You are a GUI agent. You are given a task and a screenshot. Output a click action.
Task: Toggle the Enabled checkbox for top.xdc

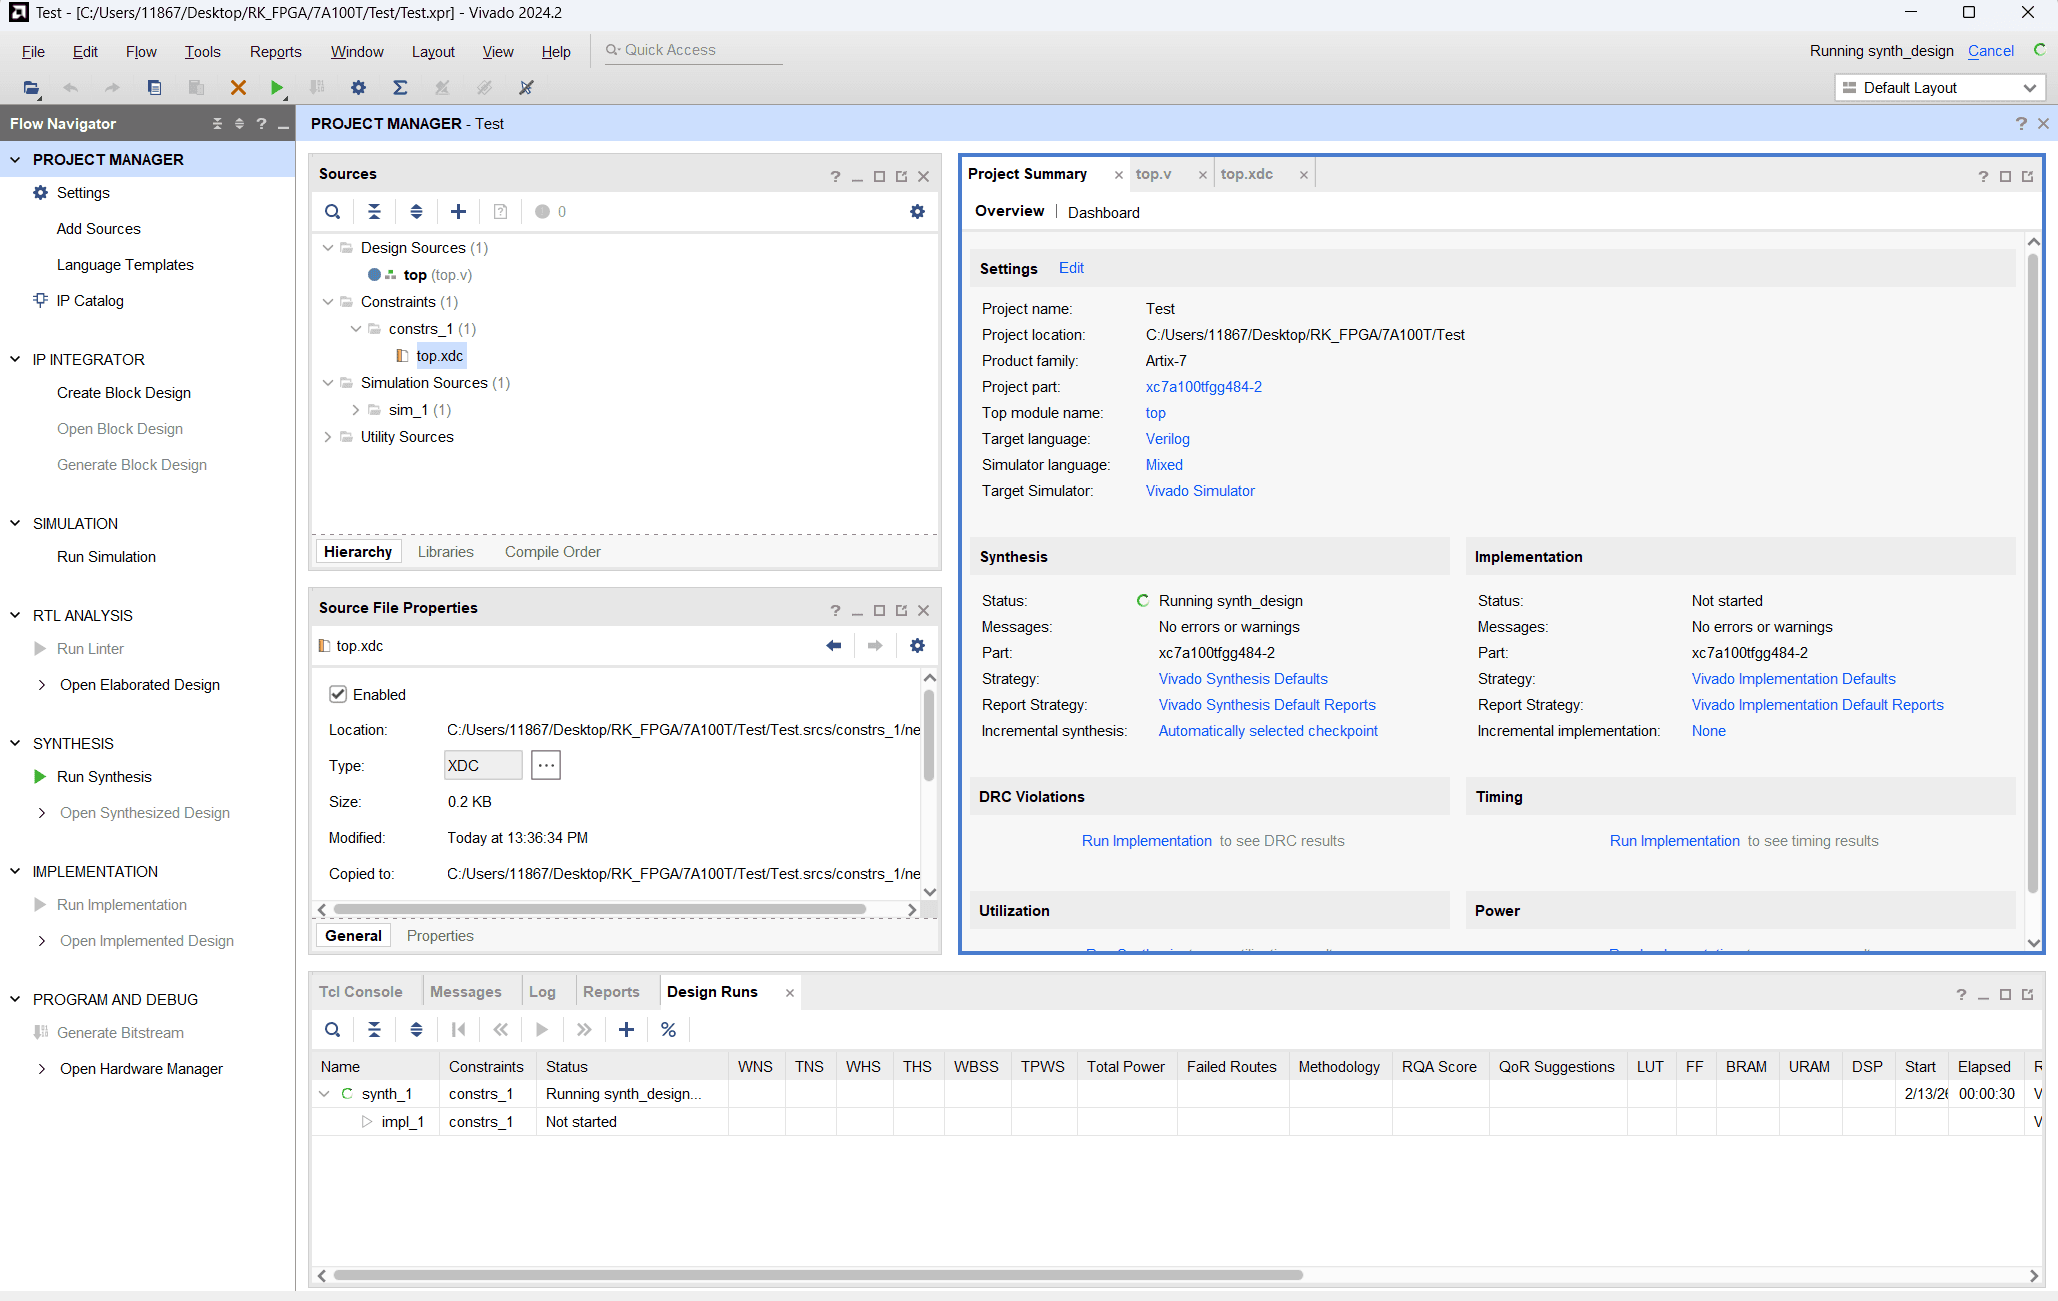click(x=338, y=695)
